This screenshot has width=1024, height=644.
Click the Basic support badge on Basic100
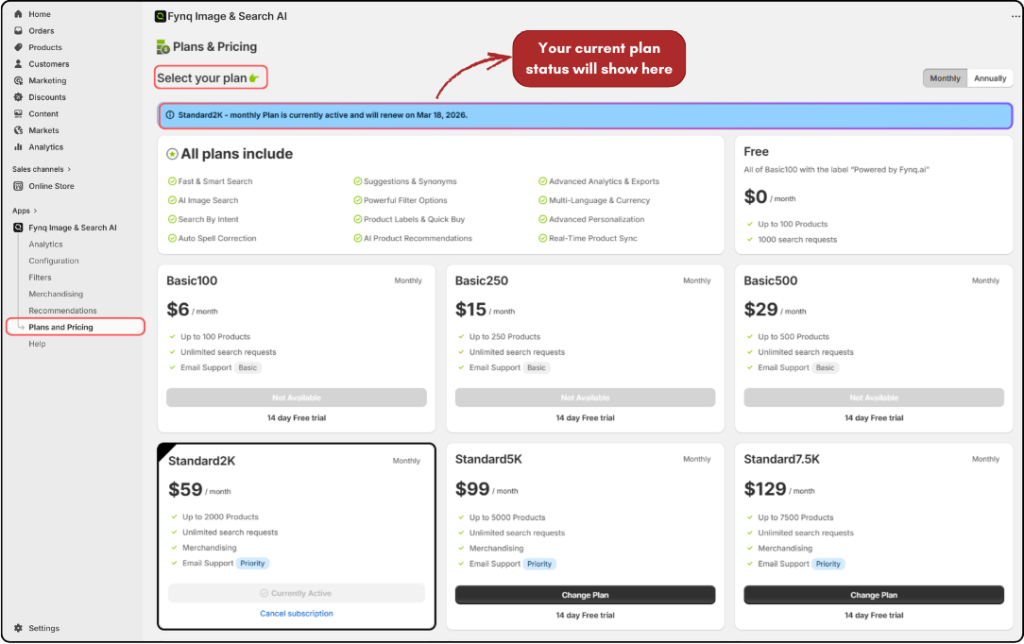point(248,368)
